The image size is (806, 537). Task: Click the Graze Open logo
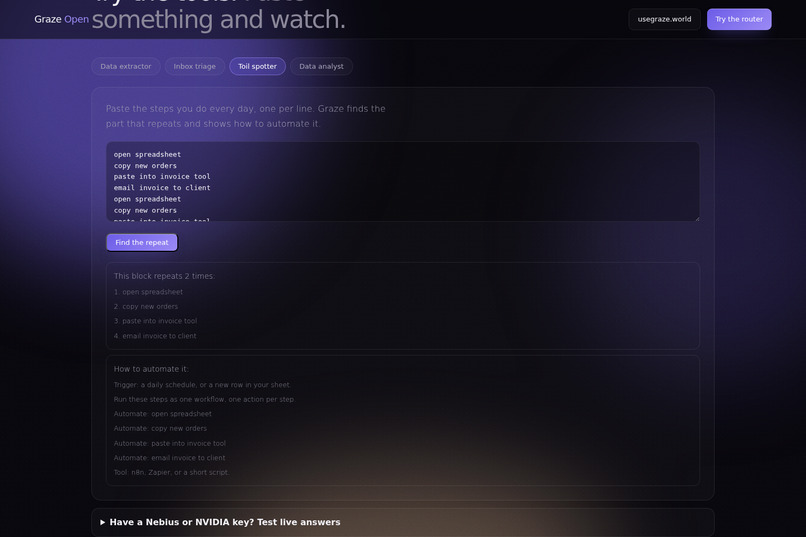pyautogui.click(x=62, y=19)
